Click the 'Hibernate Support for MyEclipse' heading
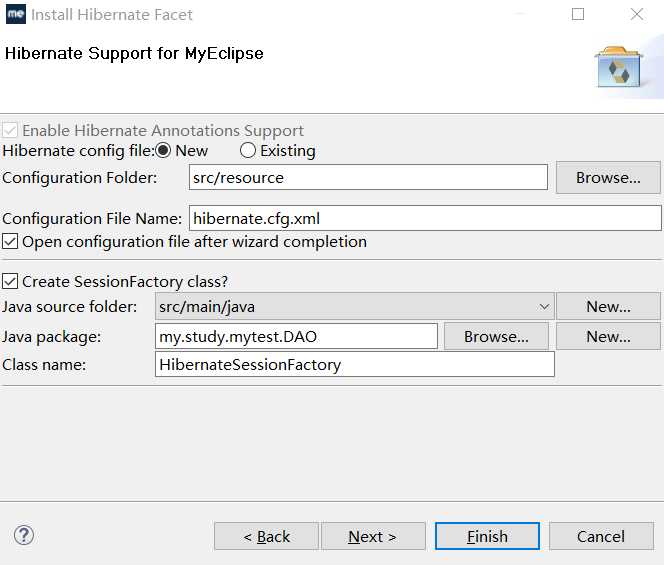This screenshot has height=565, width=664. pos(134,54)
